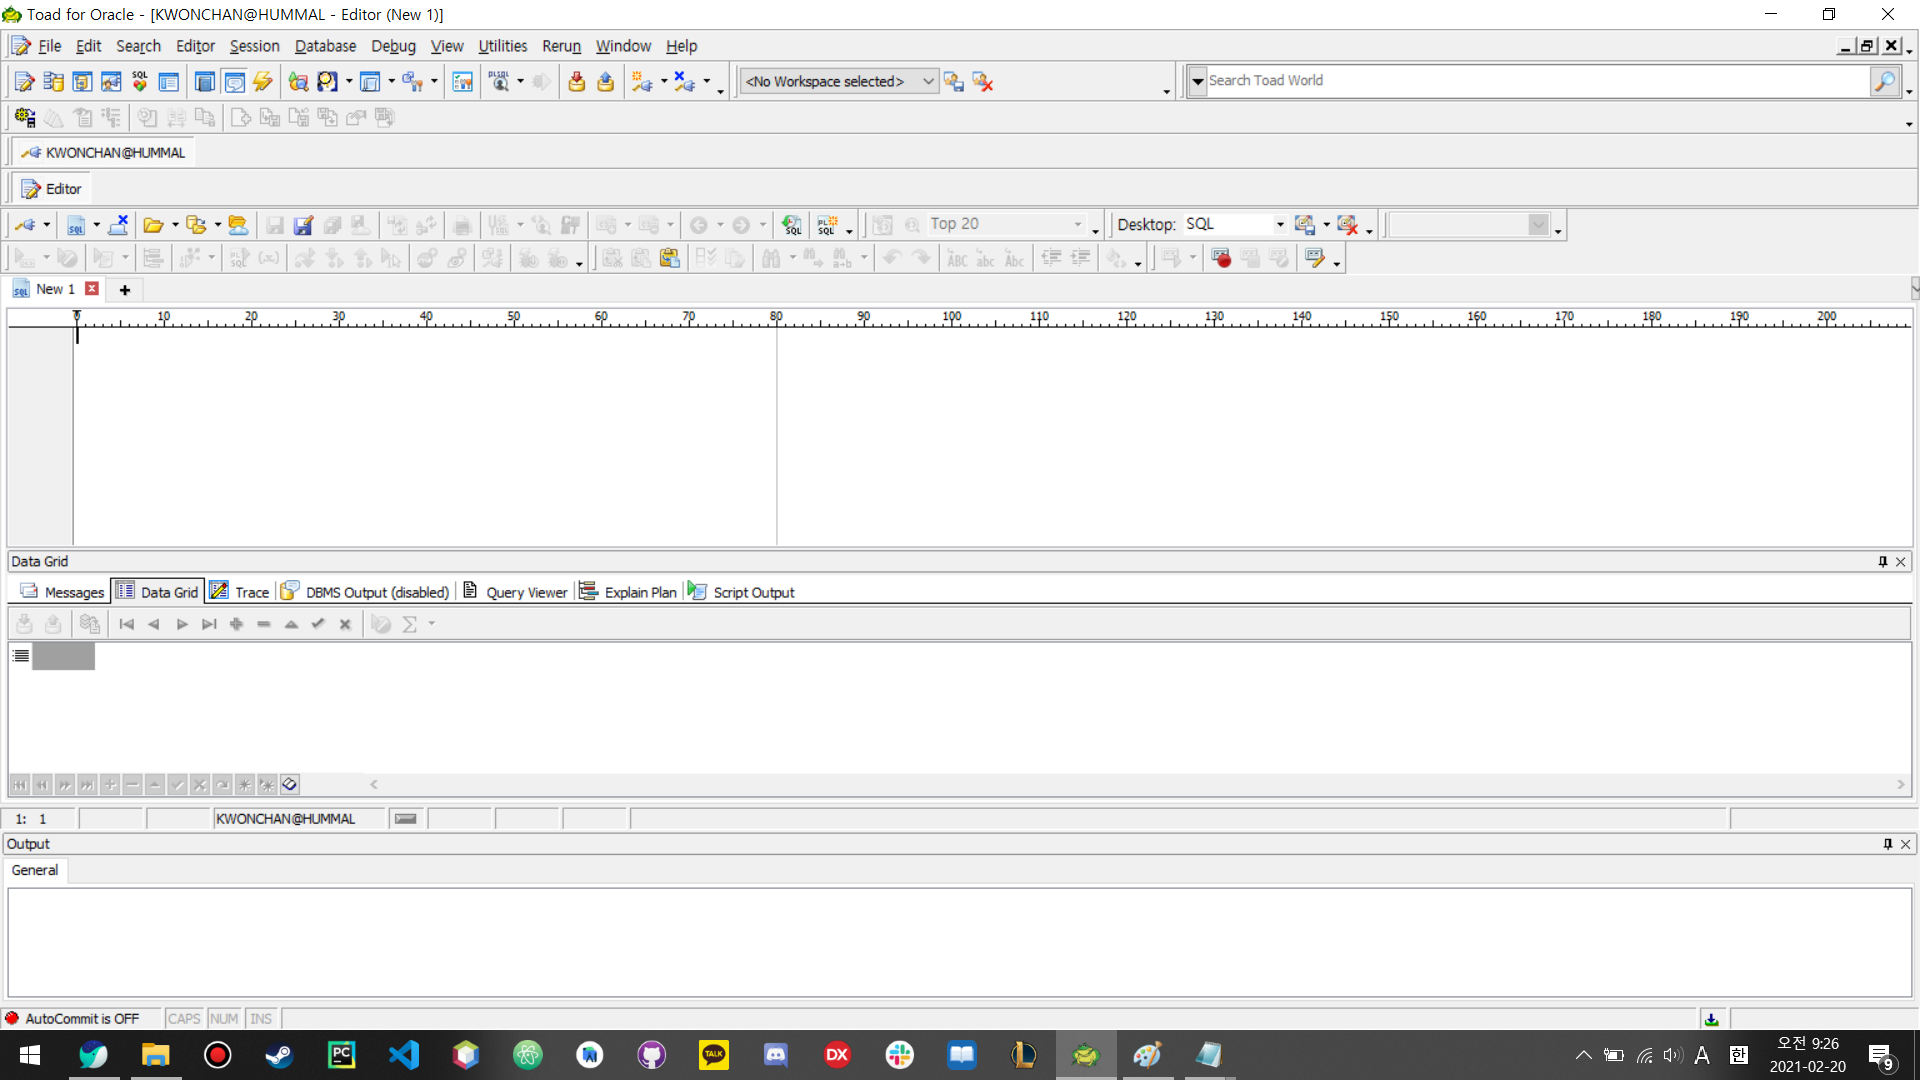The width and height of the screenshot is (1920, 1080).
Task: Expand the Top 20 row limit dropdown
Action: (x=1078, y=225)
